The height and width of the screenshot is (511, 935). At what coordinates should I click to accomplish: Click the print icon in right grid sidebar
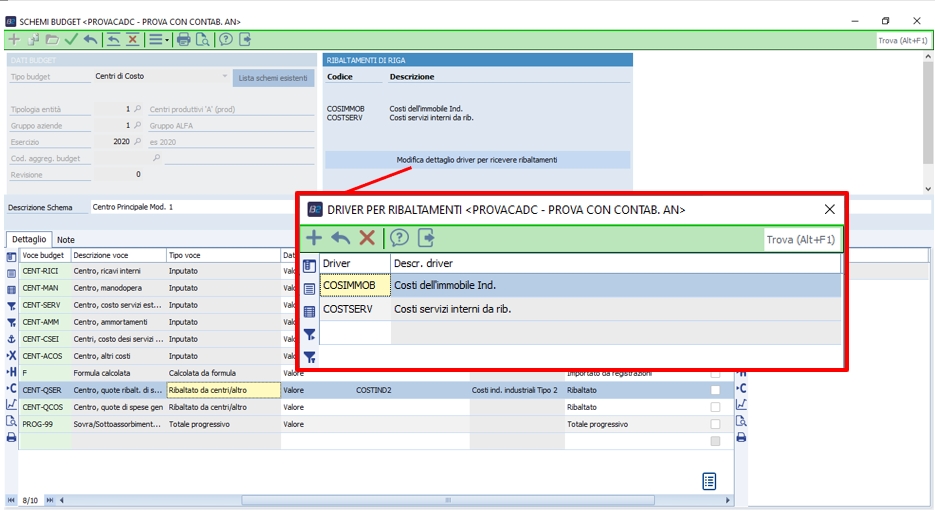[x=741, y=438]
